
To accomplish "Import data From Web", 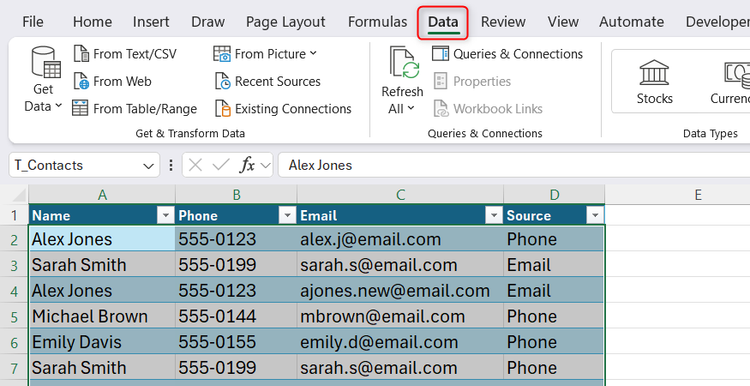I will tap(112, 81).
